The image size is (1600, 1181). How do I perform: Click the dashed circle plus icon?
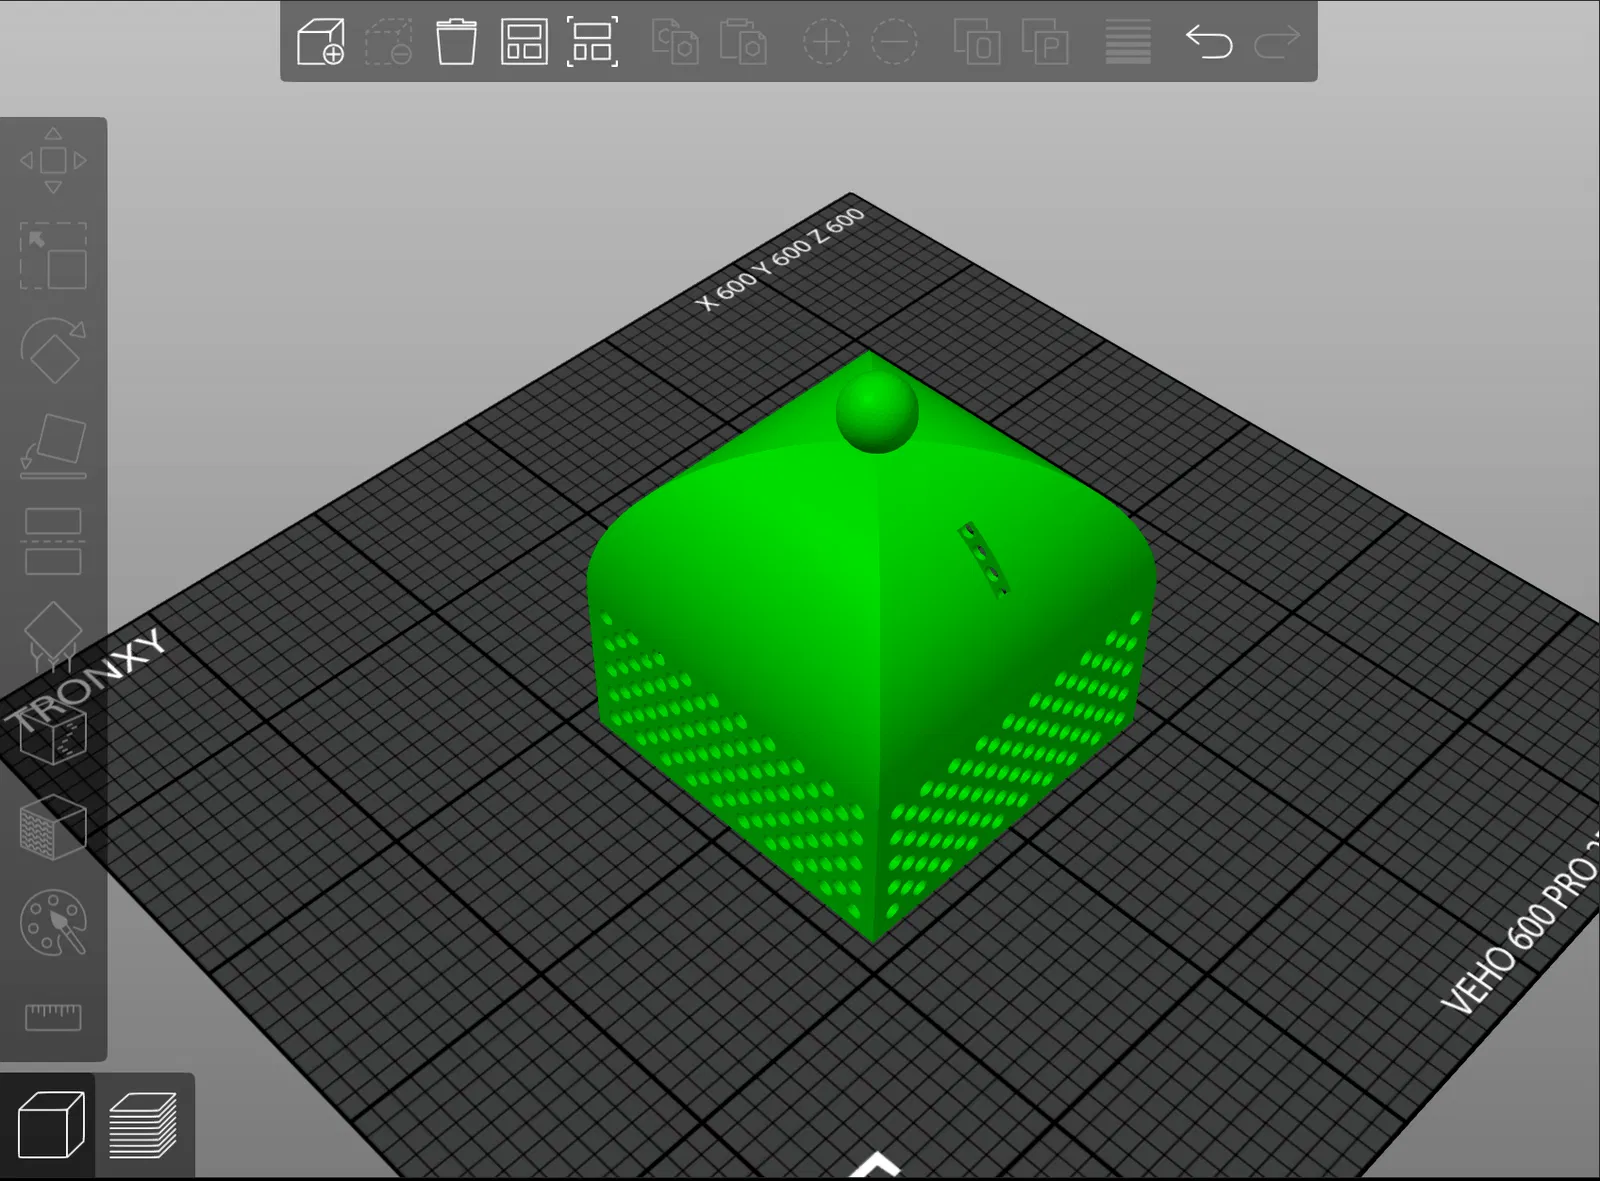[826, 42]
